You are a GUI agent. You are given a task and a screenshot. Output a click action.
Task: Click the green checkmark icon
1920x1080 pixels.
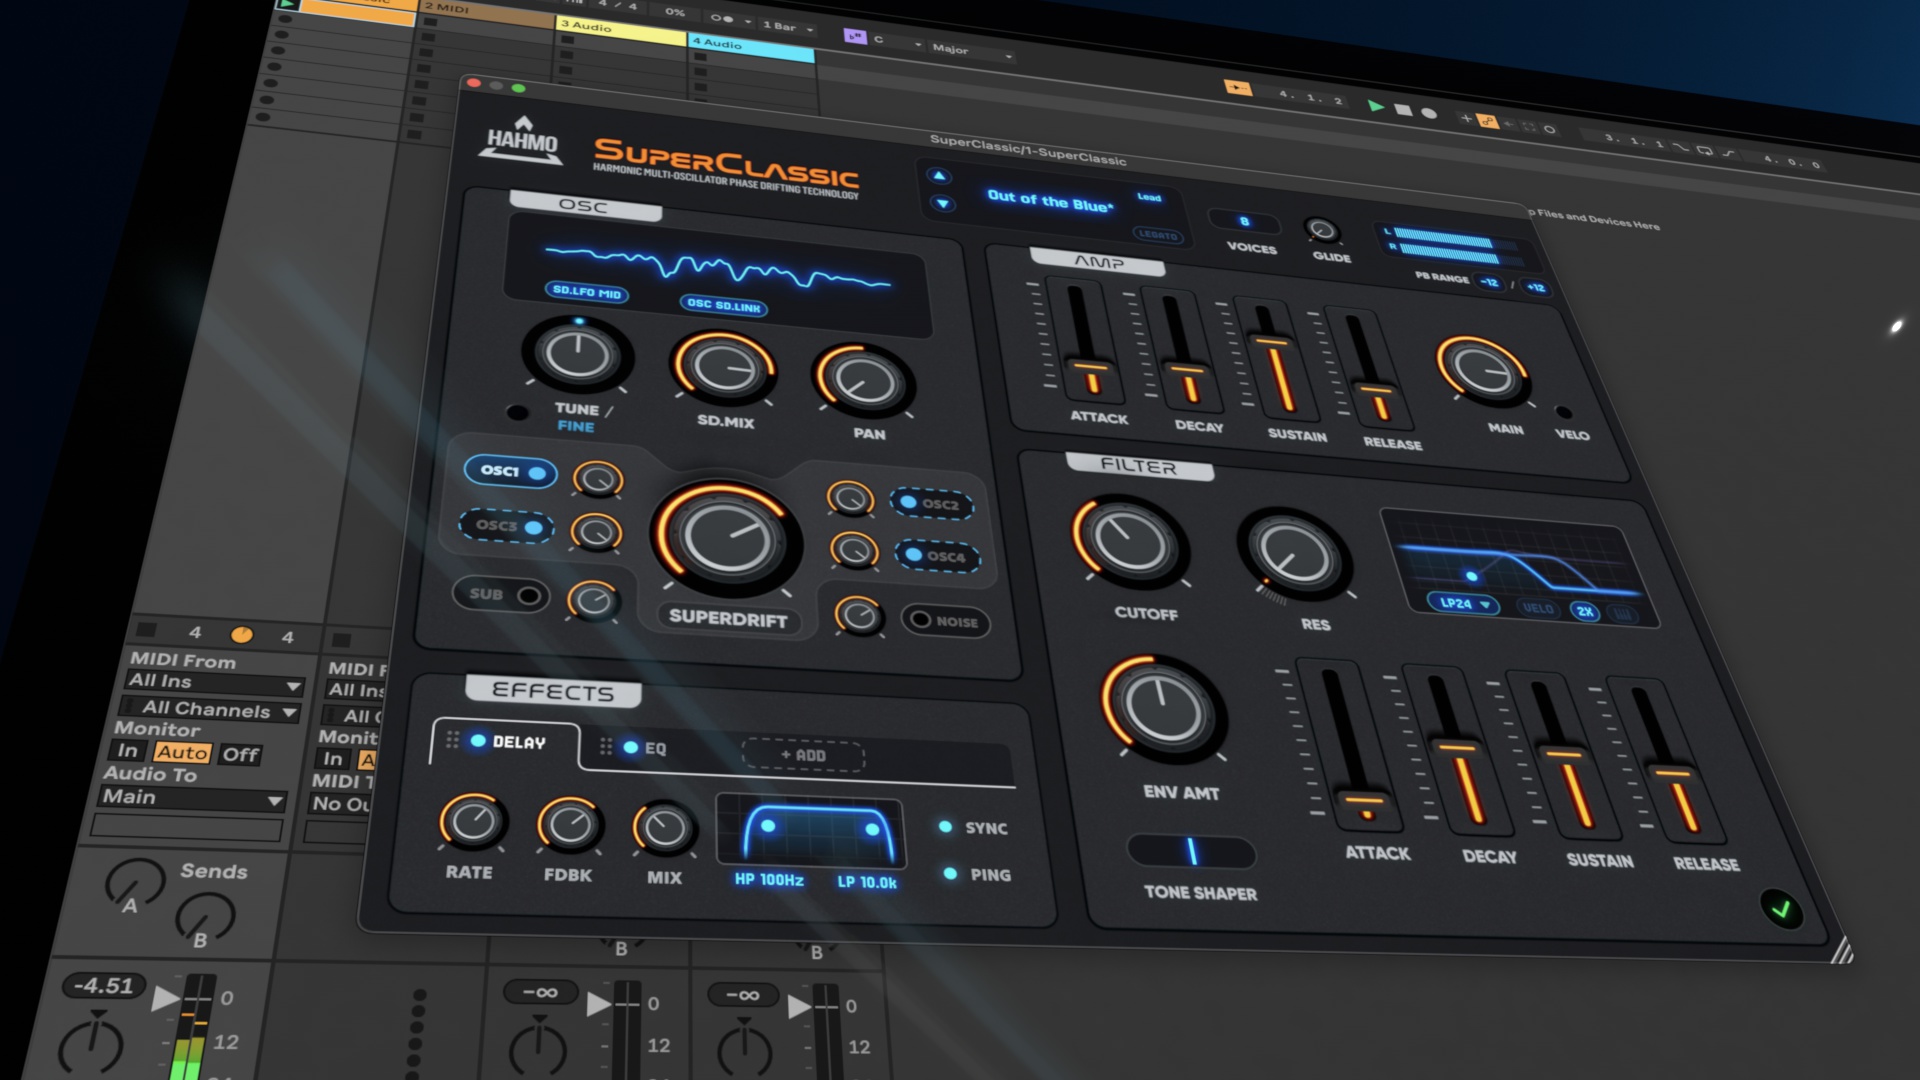[x=1781, y=909]
